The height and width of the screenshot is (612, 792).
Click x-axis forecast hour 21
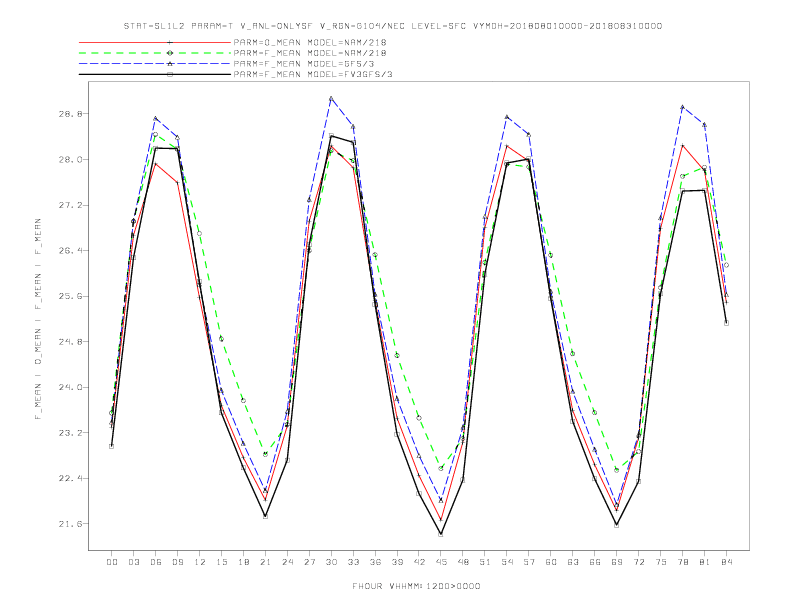(265, 562)
